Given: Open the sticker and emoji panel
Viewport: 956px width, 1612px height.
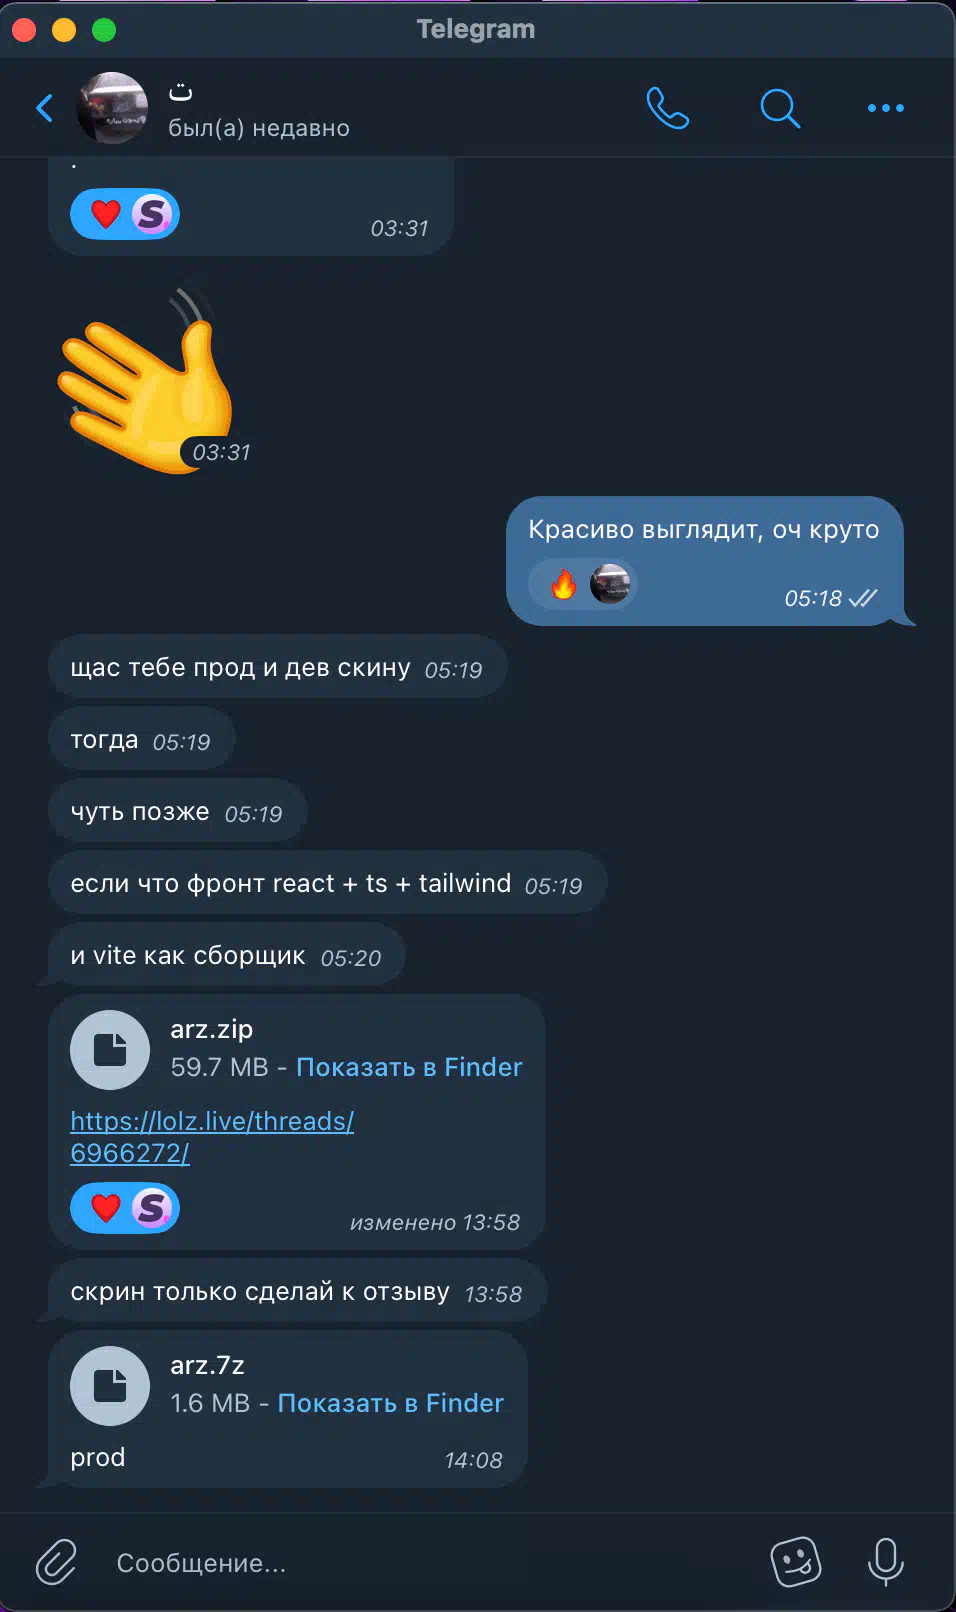Looking at the screenshot, I should (x=796, y=1562).
